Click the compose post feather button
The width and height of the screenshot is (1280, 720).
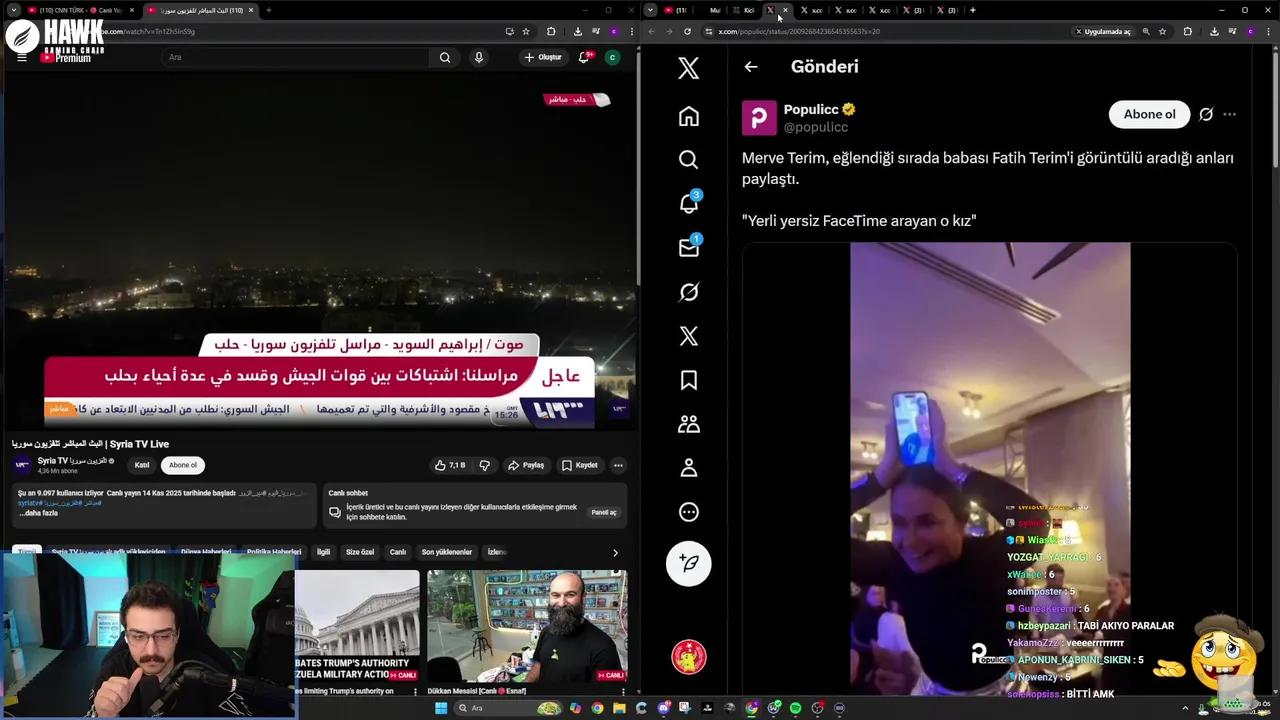[x=688, y=563]
